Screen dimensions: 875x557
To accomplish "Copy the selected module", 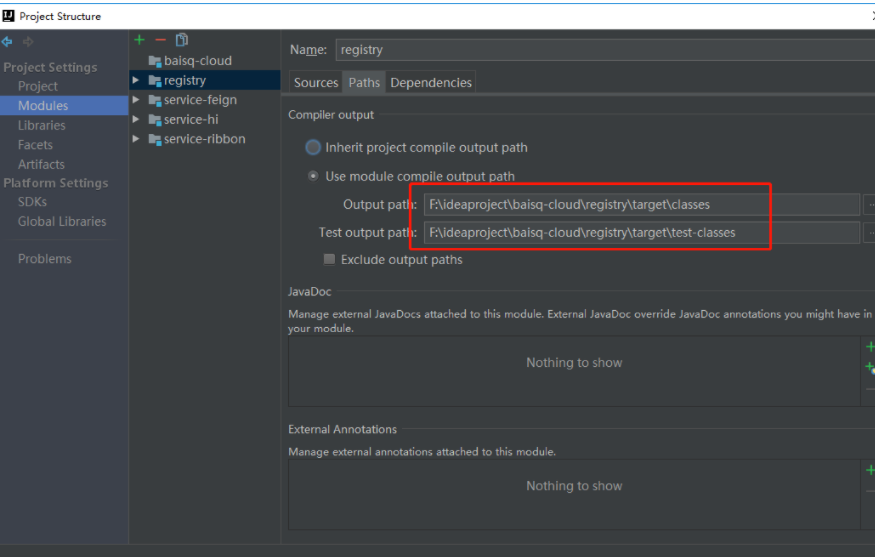I will [x=182, y=40].
